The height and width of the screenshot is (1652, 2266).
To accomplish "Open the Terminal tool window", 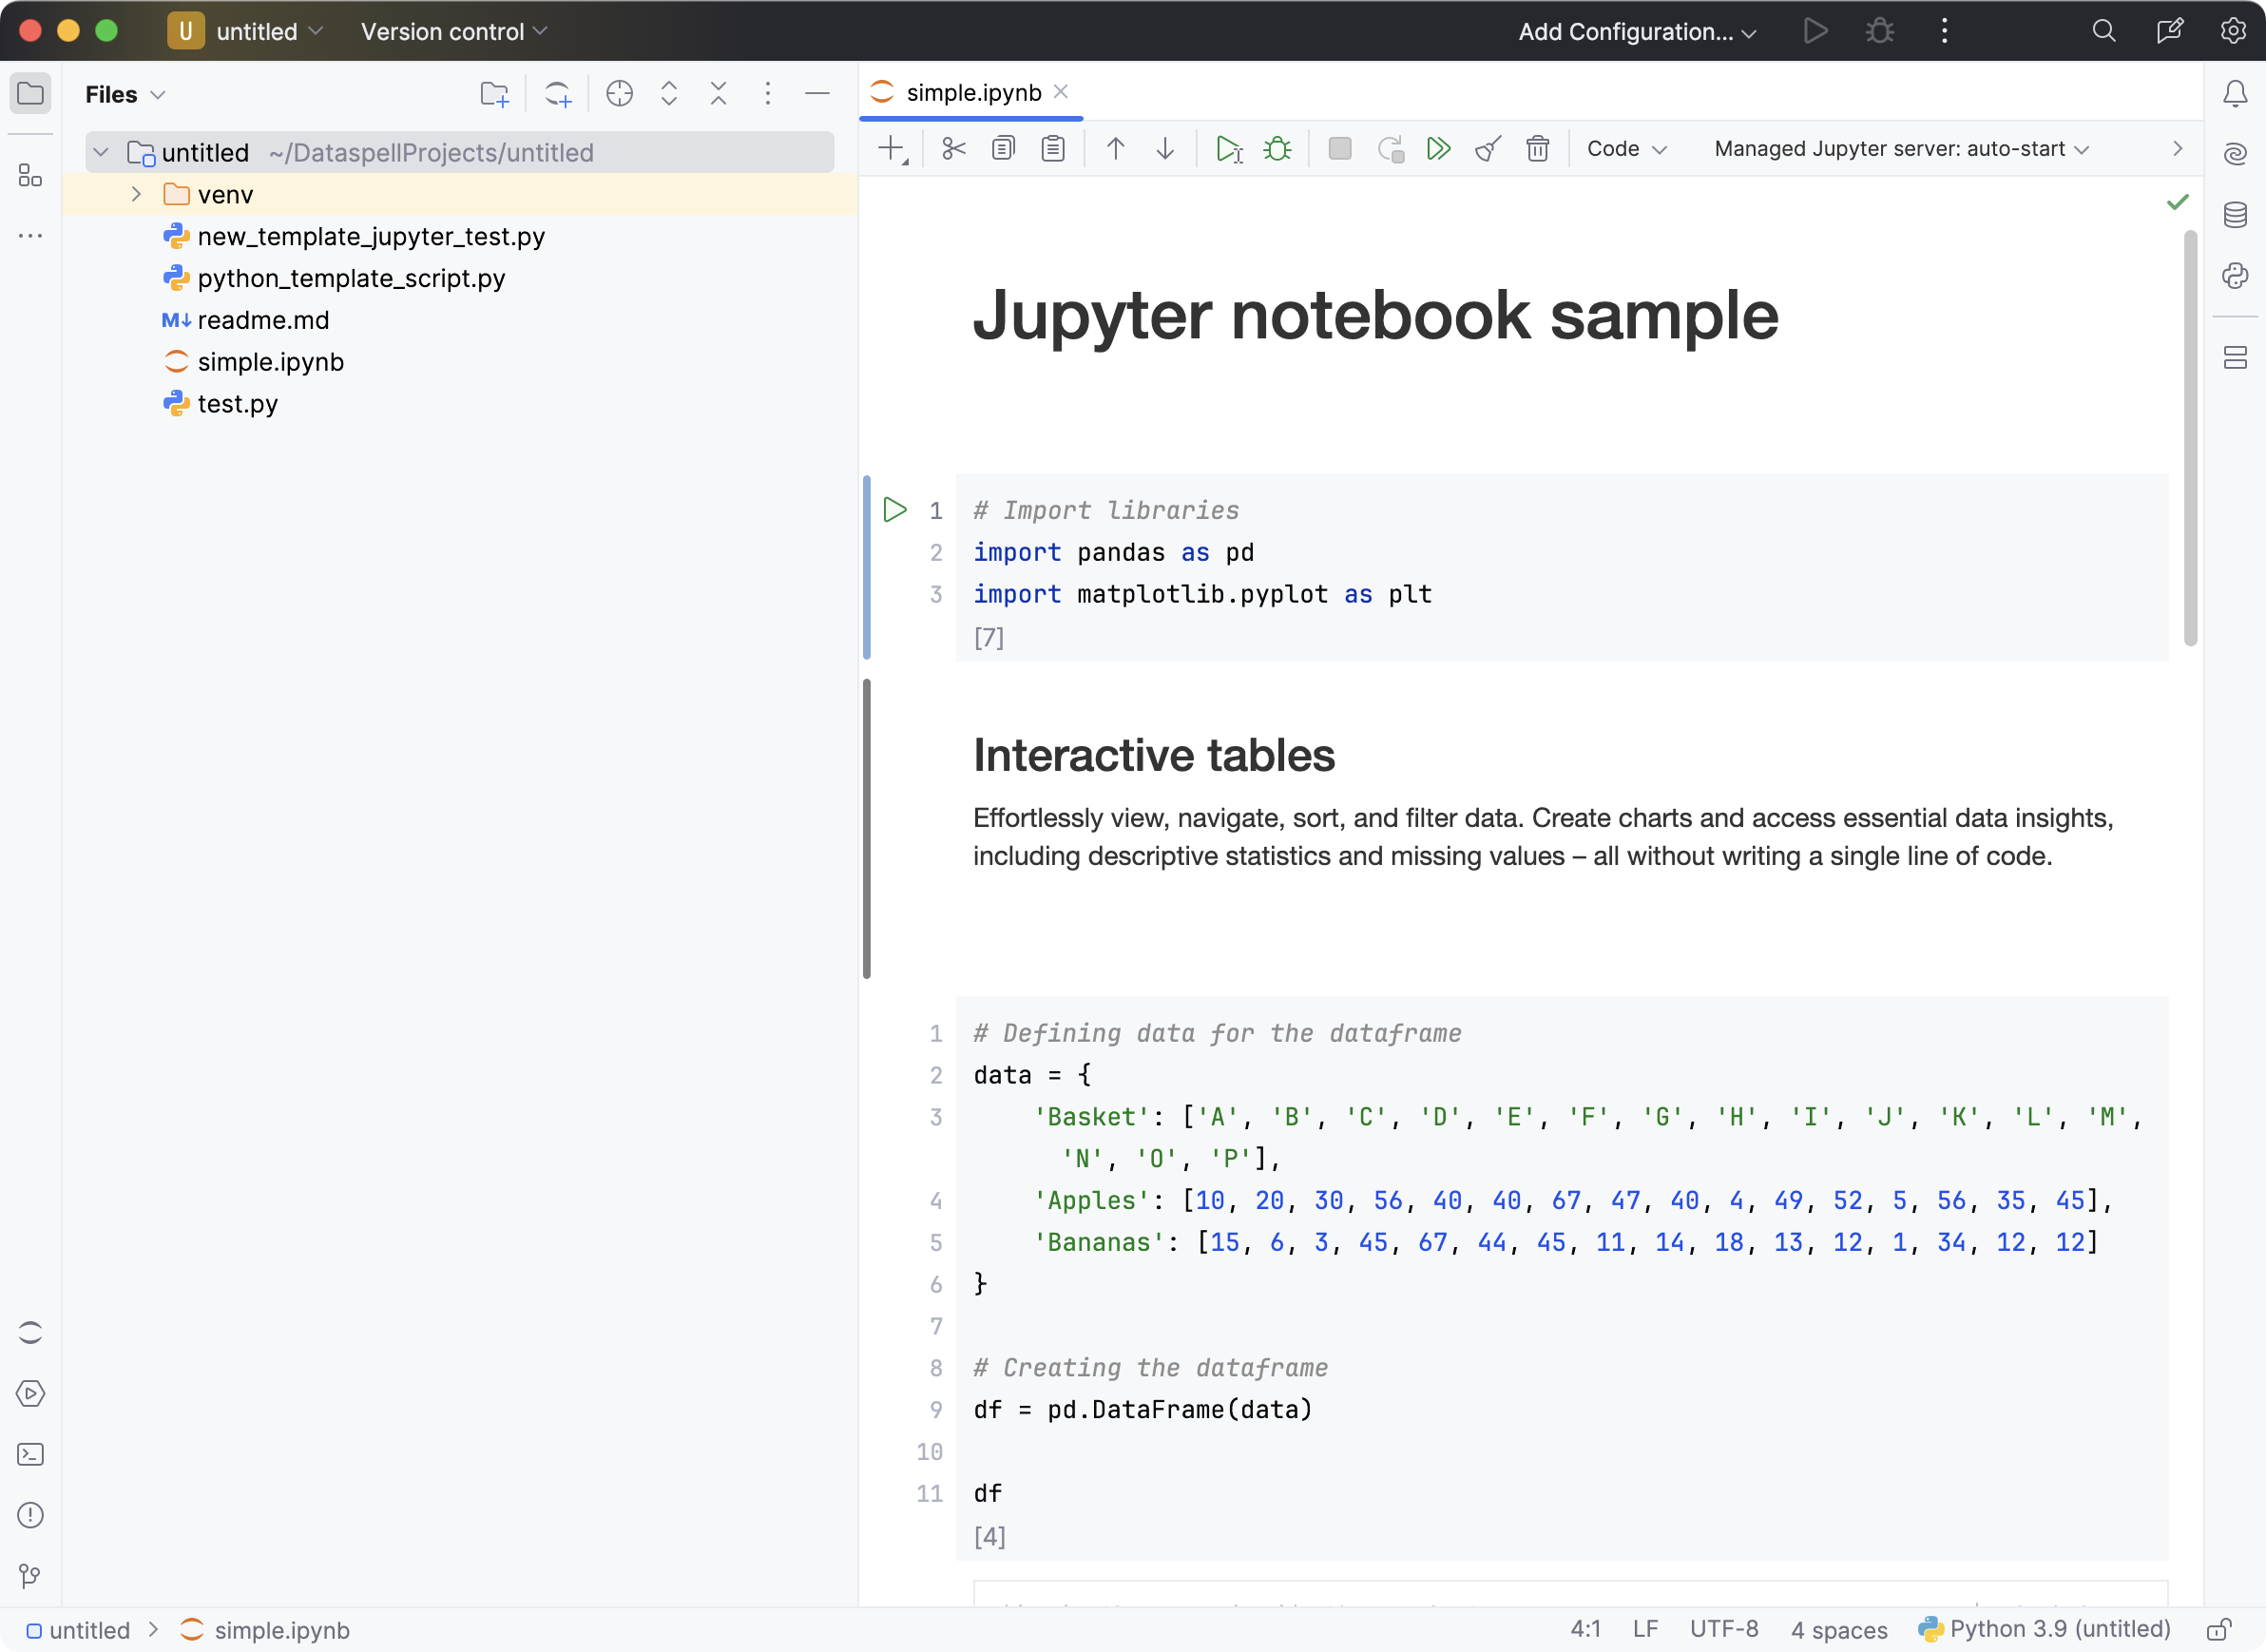I will pos(30,1455).
